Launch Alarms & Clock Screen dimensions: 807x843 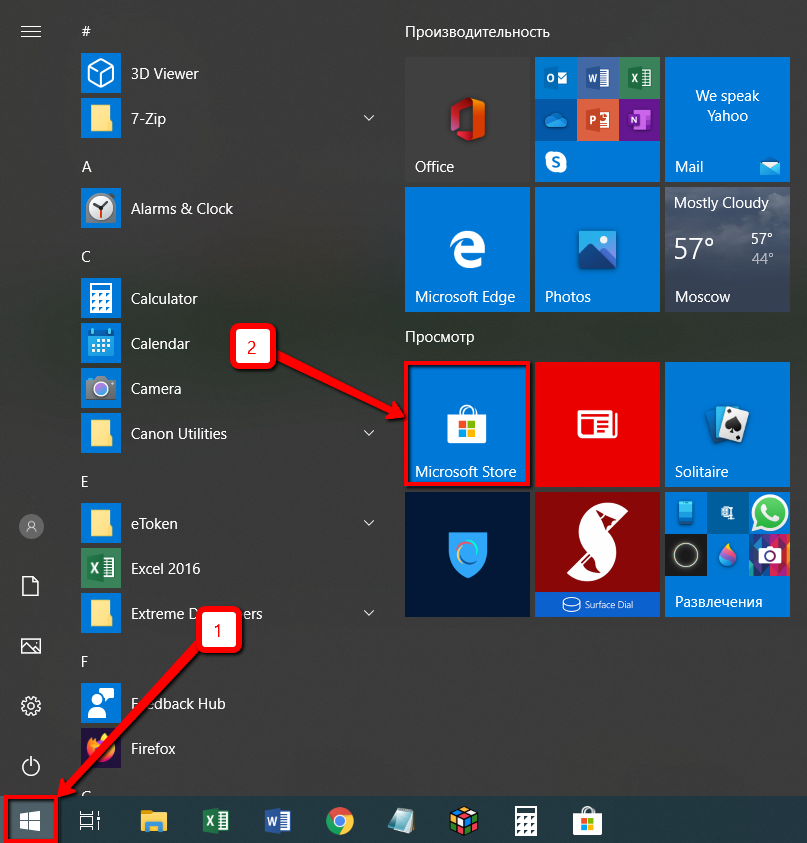coord(228,208)
